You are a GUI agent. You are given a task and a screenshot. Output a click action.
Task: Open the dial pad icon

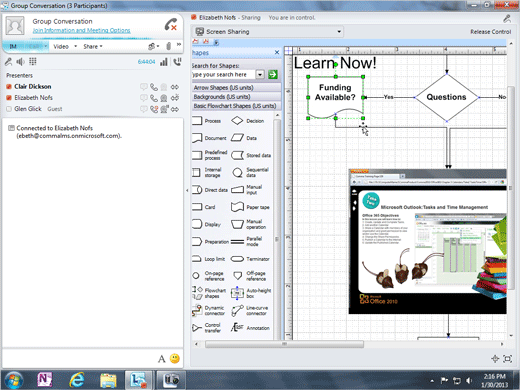pyautogui.click(x=33, y=61)
